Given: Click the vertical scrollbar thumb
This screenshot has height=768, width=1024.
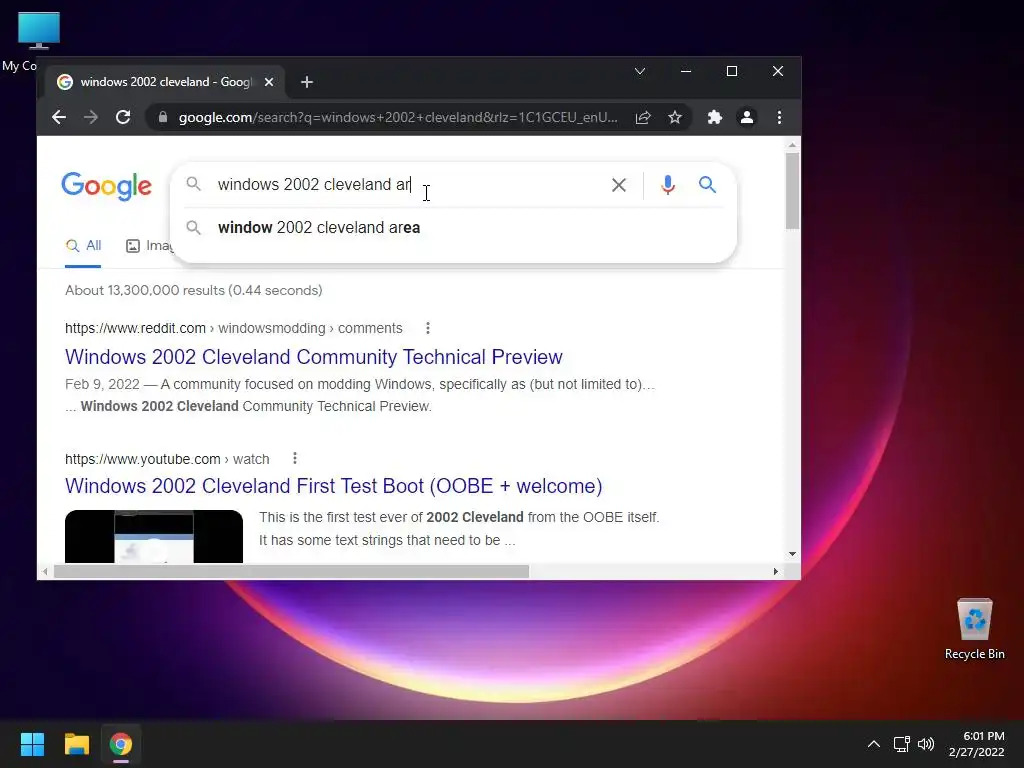Looking at the screenshot, I should coord(792,191).
